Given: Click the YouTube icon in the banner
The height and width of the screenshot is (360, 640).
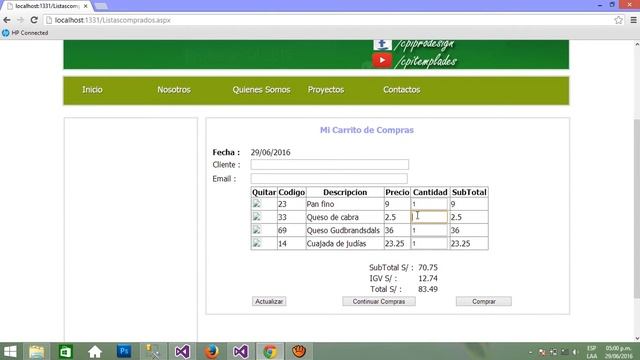Looking at the screenshot, I should tap(382, 60).
